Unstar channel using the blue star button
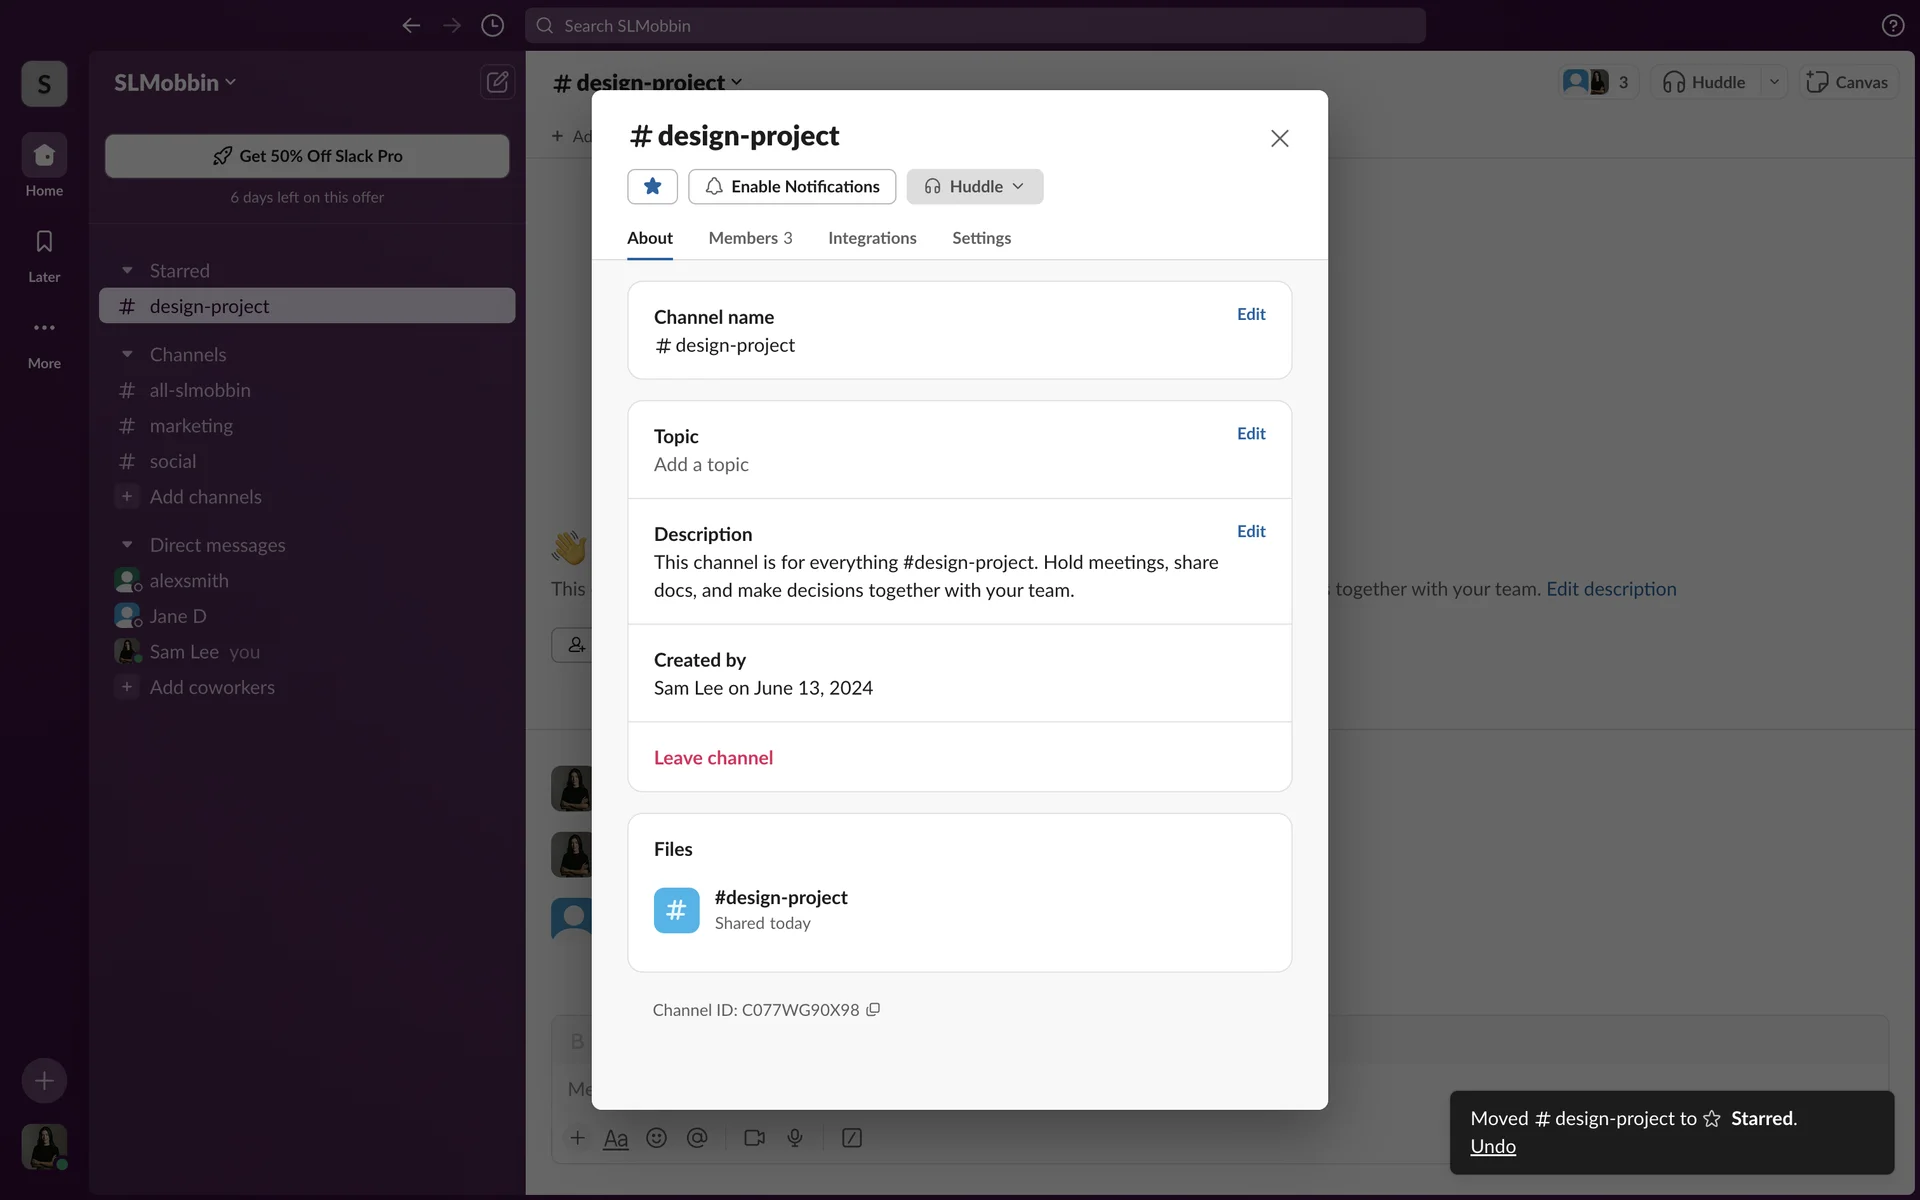Viewport: 1920px width, 1200px height. [652, 186]
